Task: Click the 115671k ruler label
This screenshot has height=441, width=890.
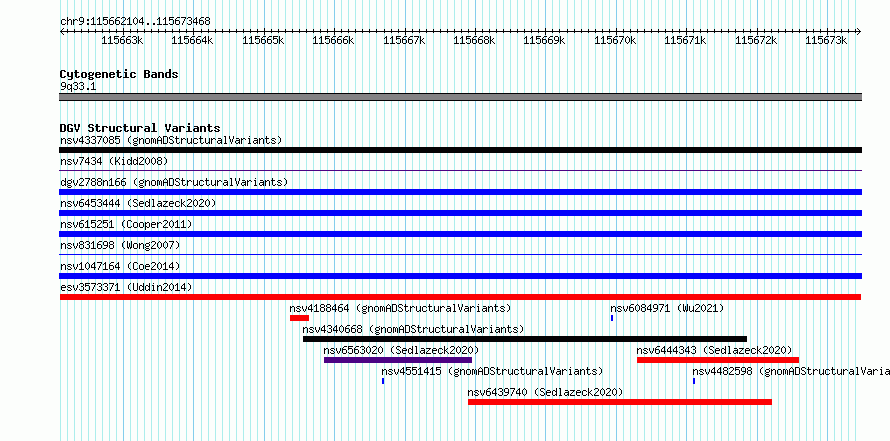Action: 686,40
